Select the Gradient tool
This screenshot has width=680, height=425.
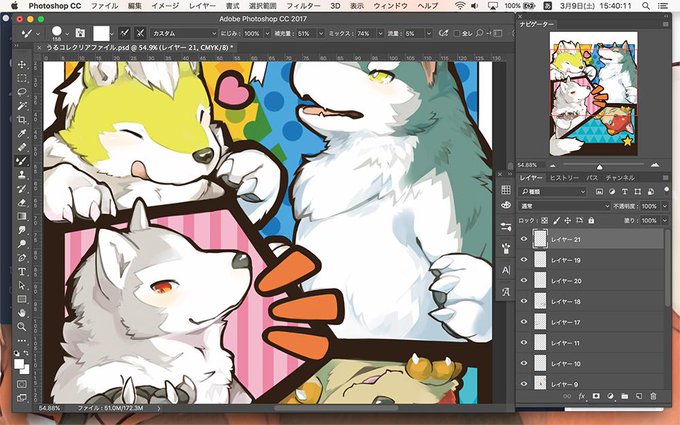(22, 216)
